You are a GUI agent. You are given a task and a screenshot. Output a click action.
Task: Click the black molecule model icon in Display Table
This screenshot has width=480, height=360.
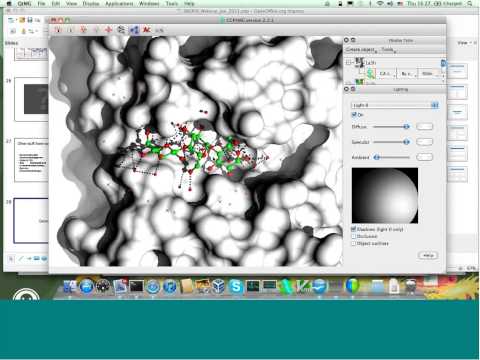359,62
